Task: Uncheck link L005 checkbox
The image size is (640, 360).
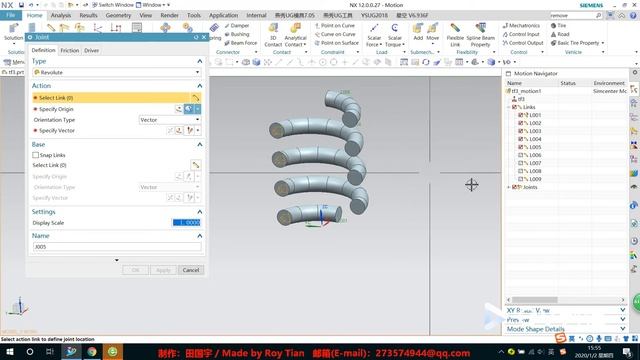Action: pos(521,147)
